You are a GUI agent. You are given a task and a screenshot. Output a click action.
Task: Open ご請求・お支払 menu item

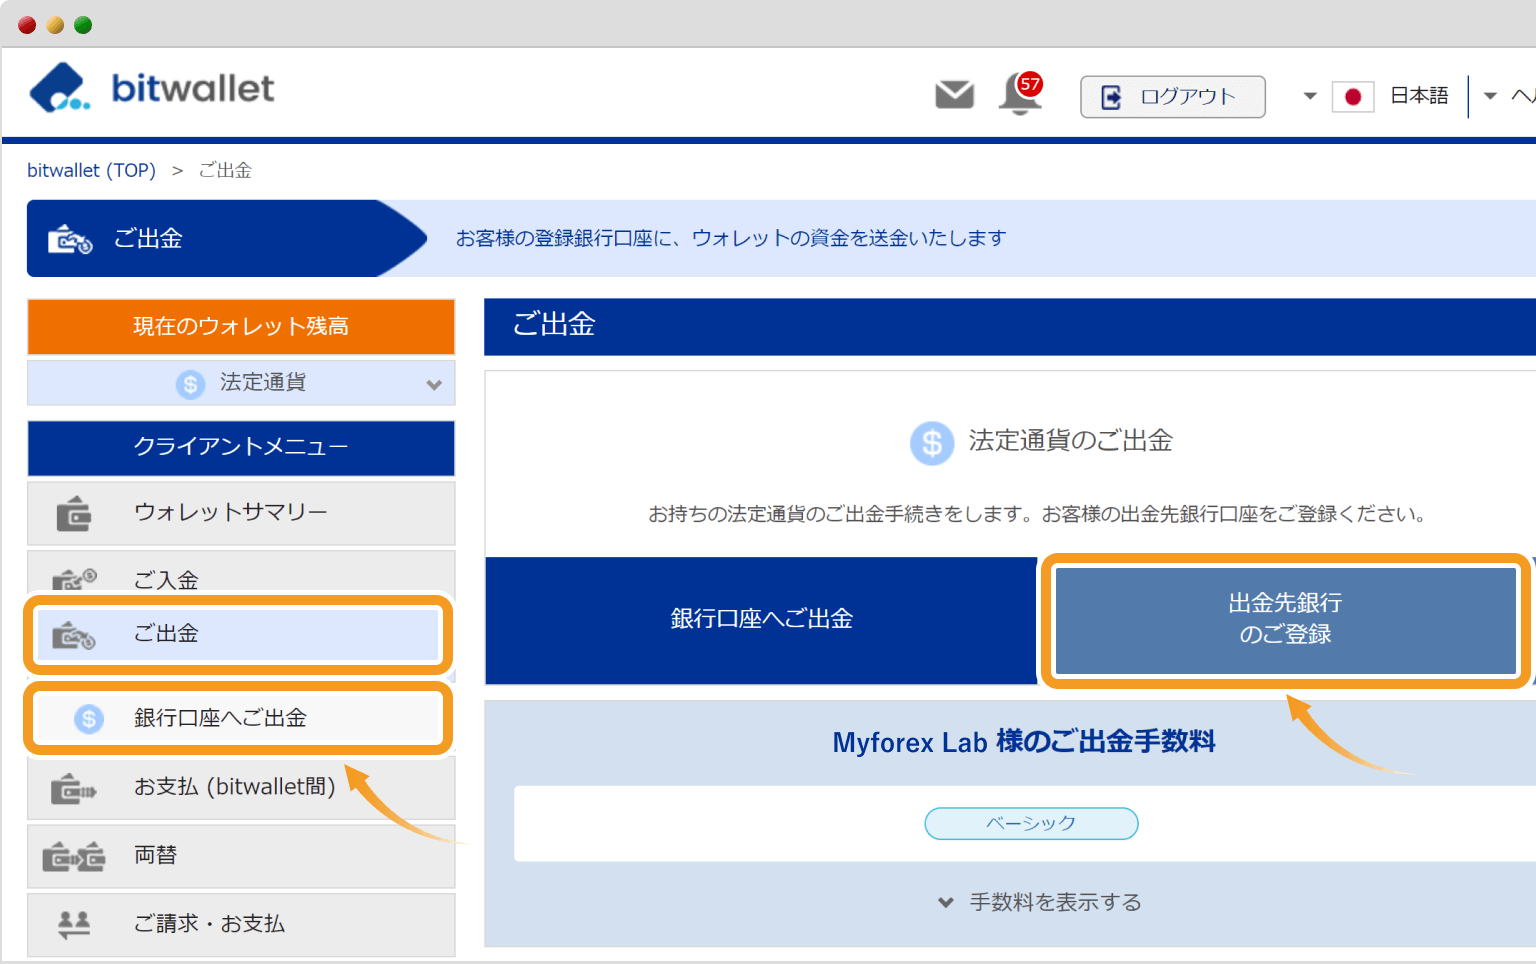coord(241,924)
